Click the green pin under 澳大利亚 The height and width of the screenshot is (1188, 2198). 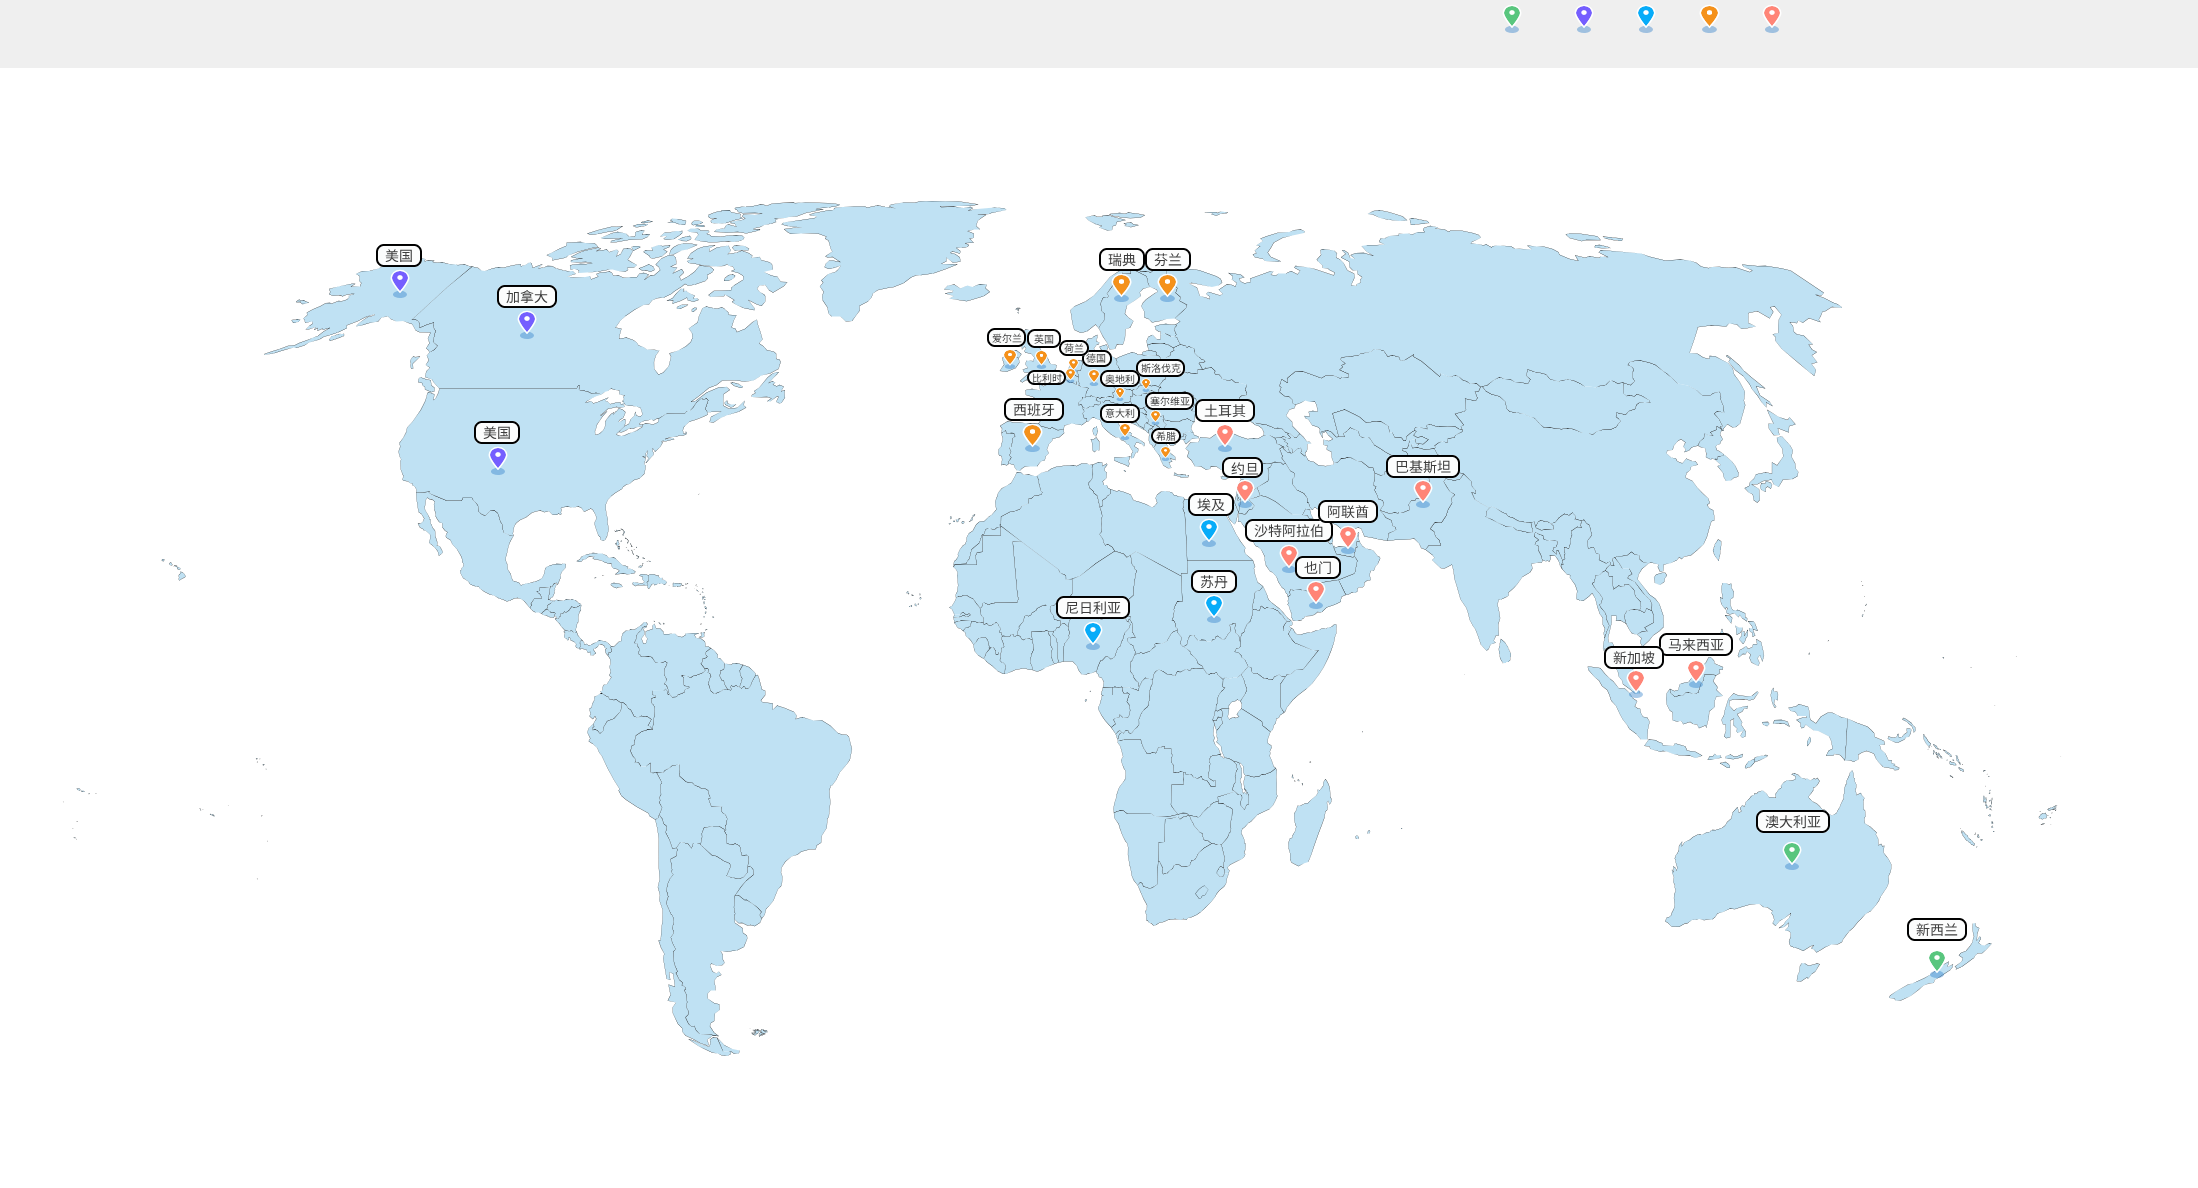pyautogui.click(x=1792, y=853)
